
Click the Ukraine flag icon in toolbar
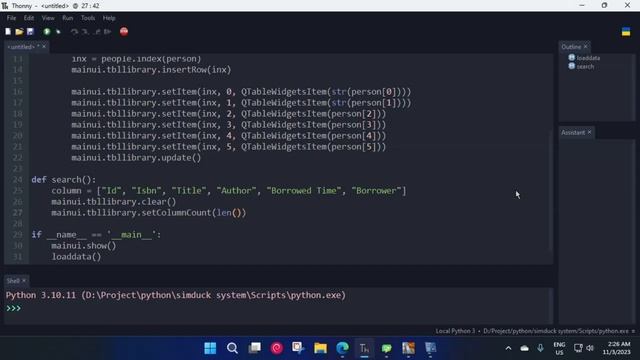pyautogui.click(x=626, y=32)
